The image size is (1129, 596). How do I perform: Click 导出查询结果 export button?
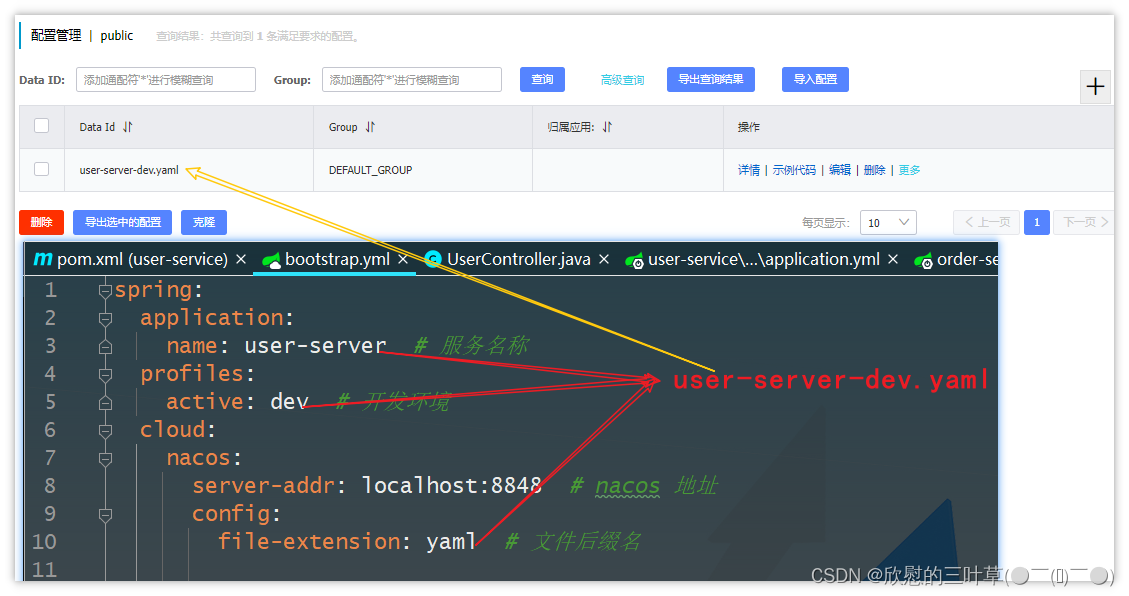pos(711,79)
